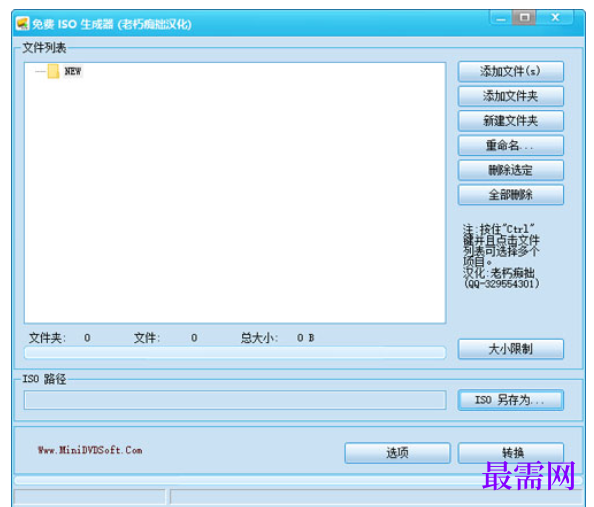Remove selected items with 删除选定

510,170
